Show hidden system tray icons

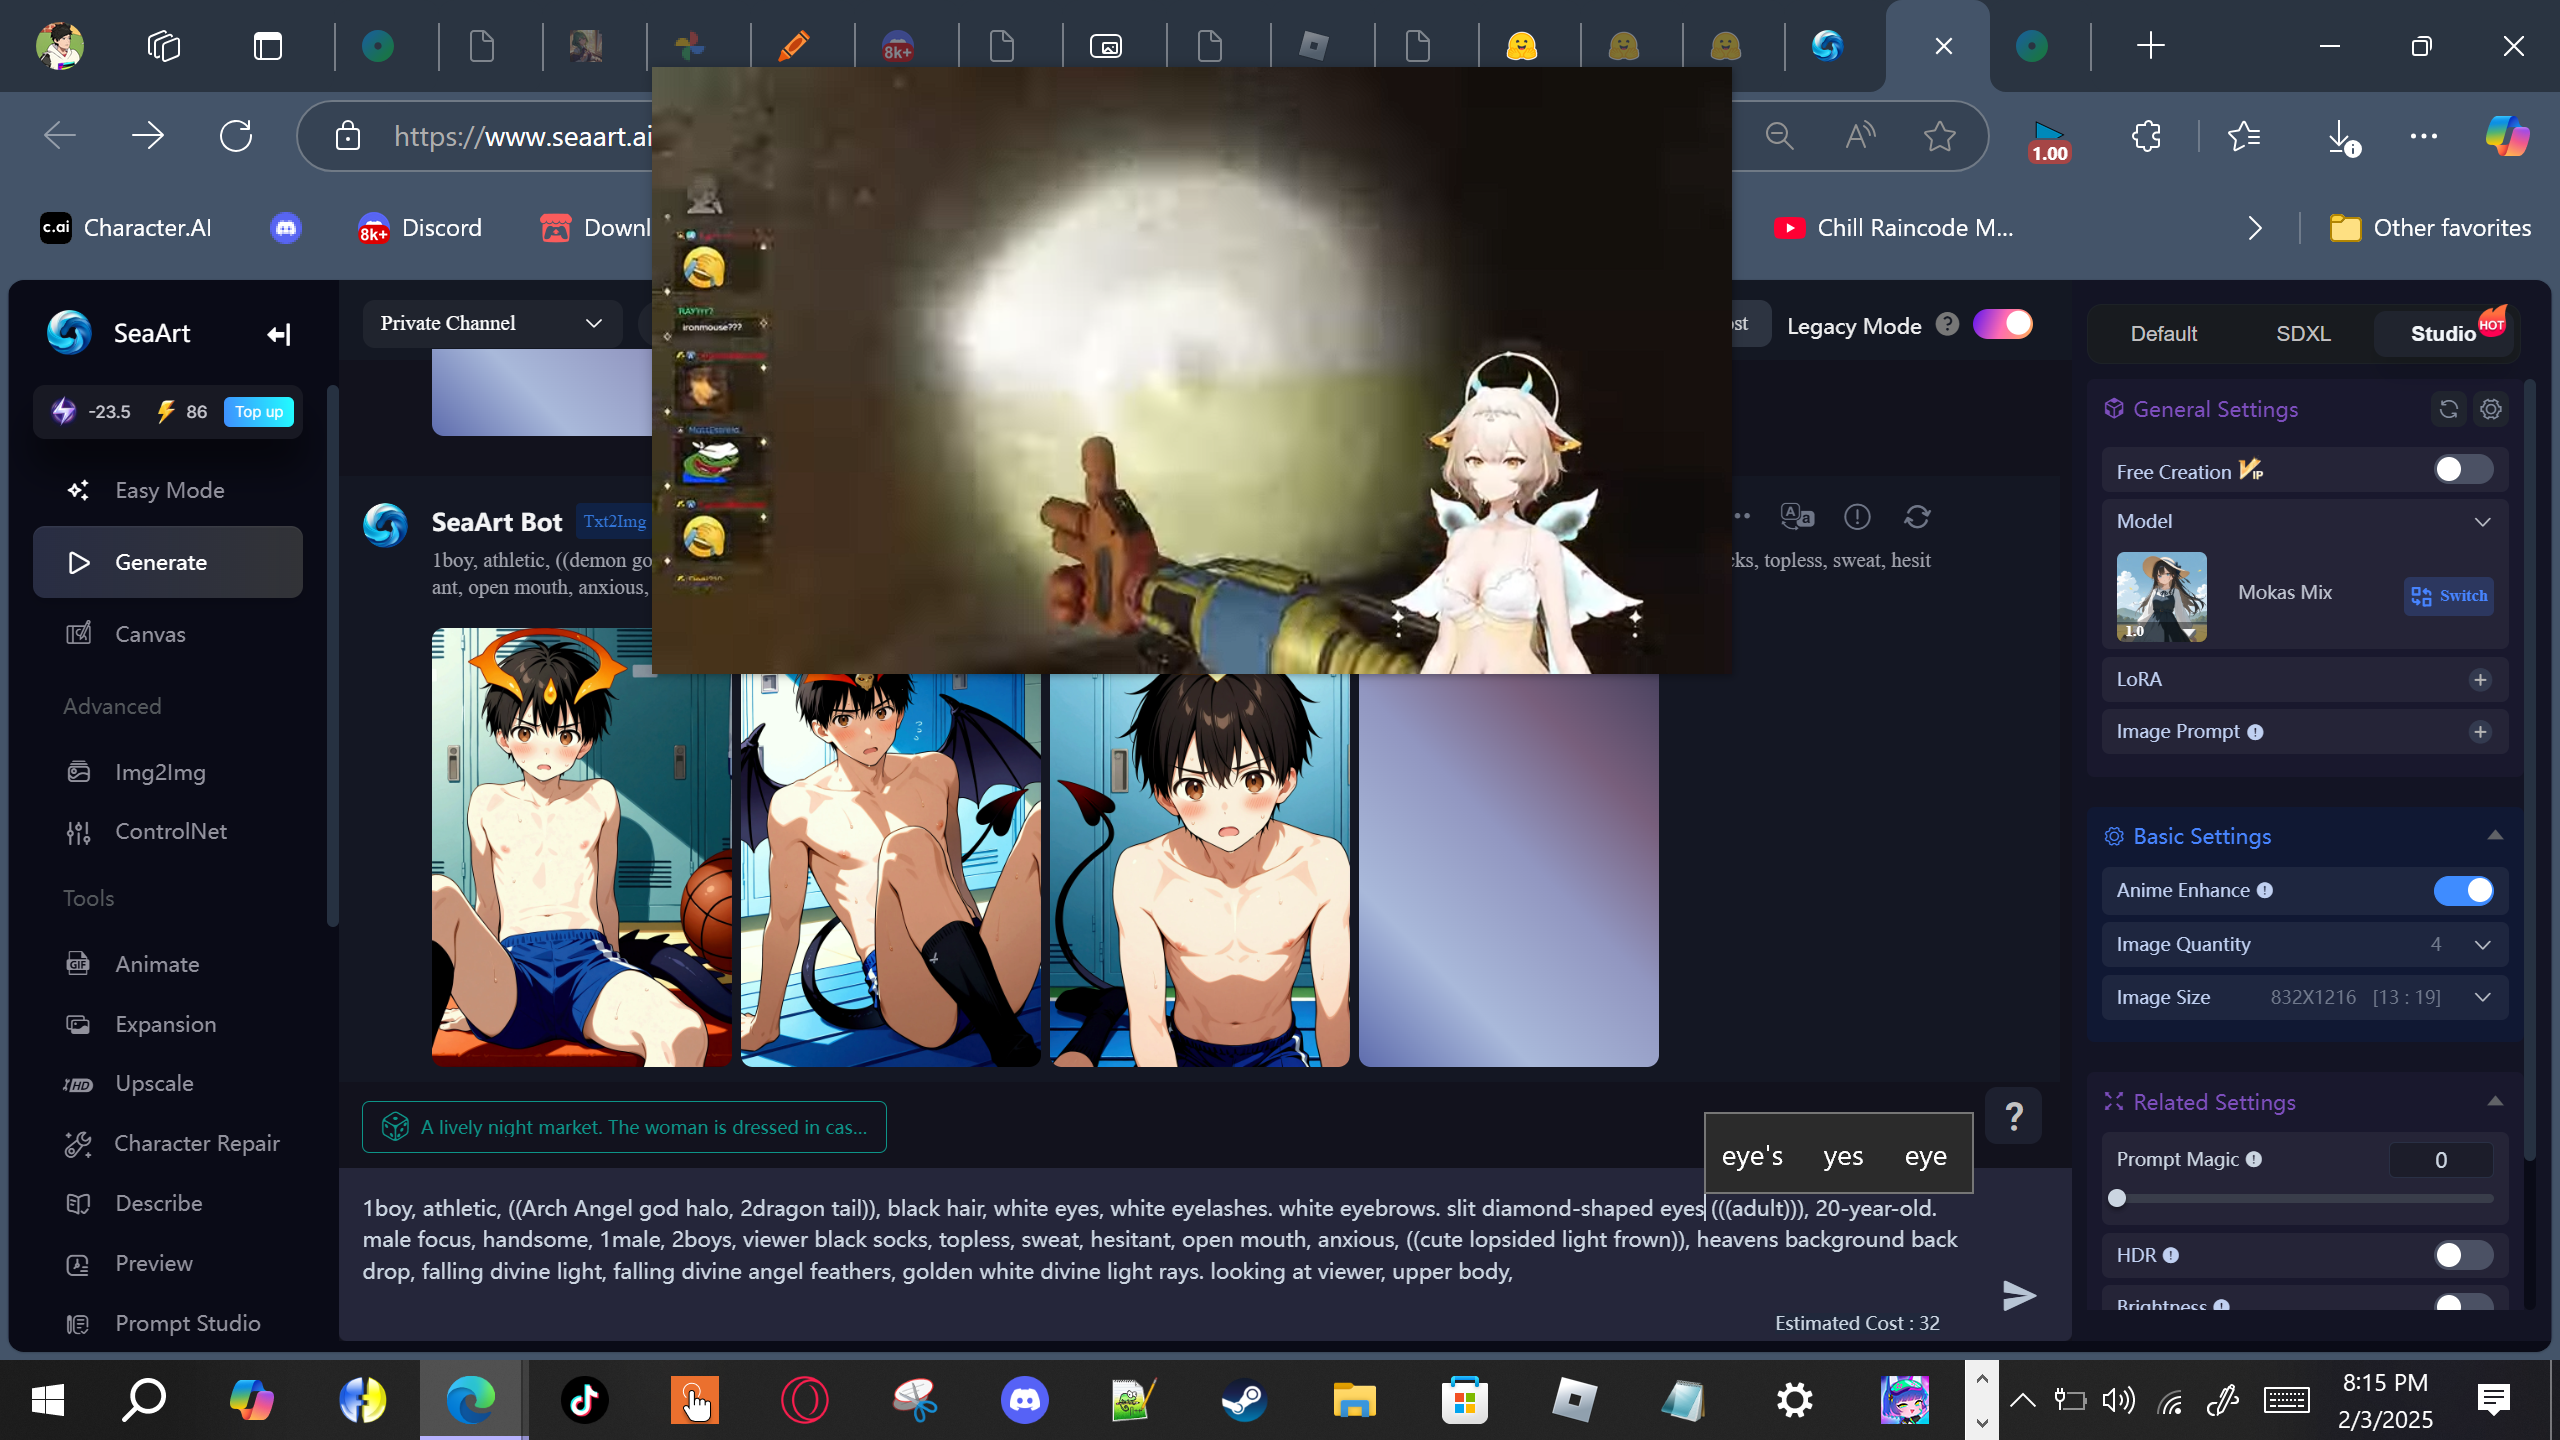pos(2022,1400)
